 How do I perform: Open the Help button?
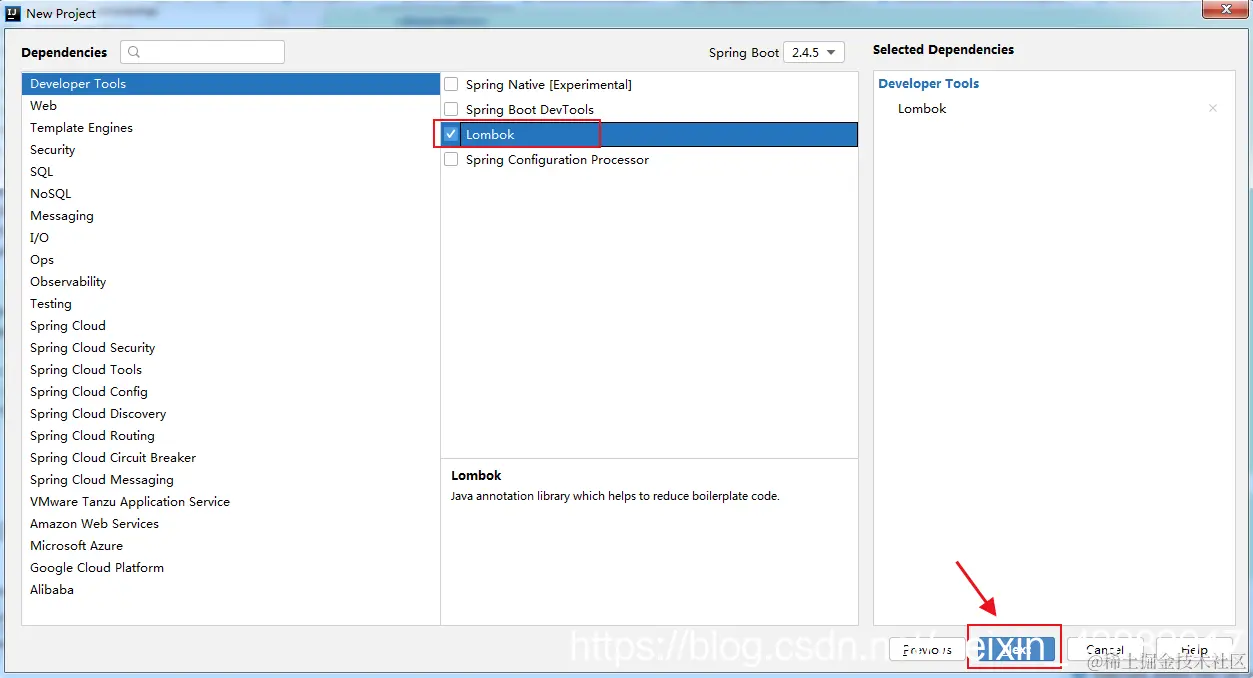pos(1194,650)
